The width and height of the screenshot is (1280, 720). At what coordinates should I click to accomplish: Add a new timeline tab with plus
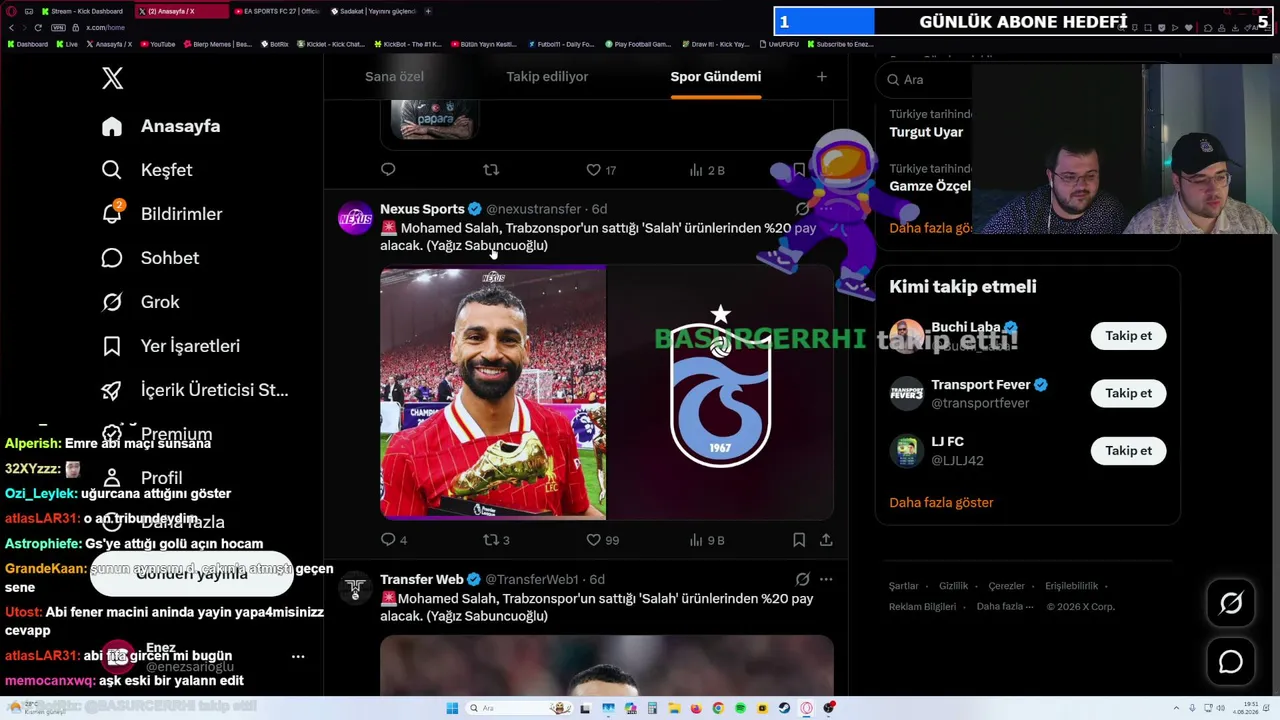822,77
